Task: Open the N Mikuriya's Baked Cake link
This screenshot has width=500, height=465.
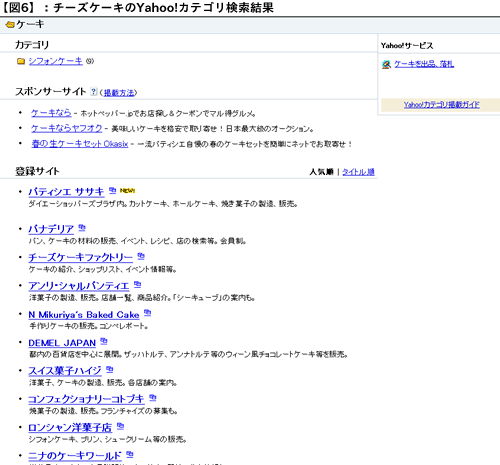Action: (84, 314)
